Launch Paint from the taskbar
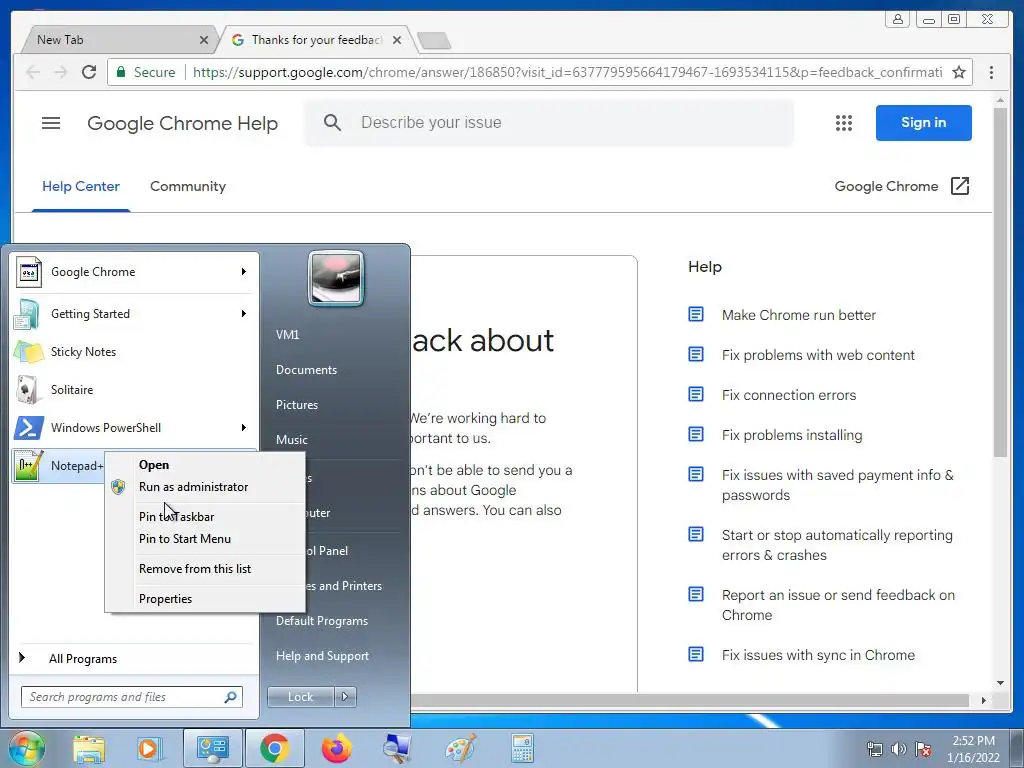The image size is (1024, 768). point(460,748)
